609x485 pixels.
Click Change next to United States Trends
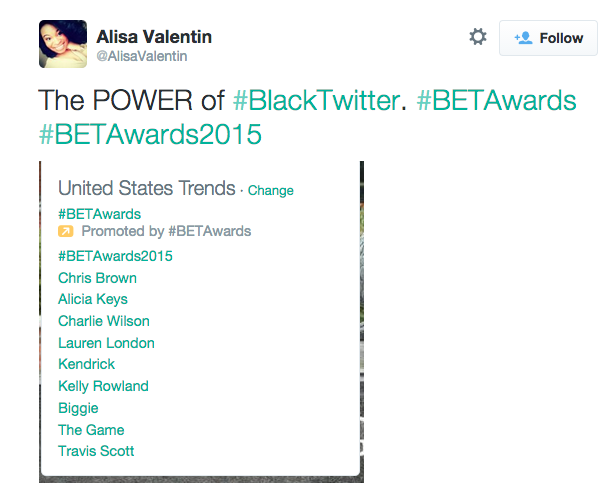pyautogui.click(x=271, y=190)
